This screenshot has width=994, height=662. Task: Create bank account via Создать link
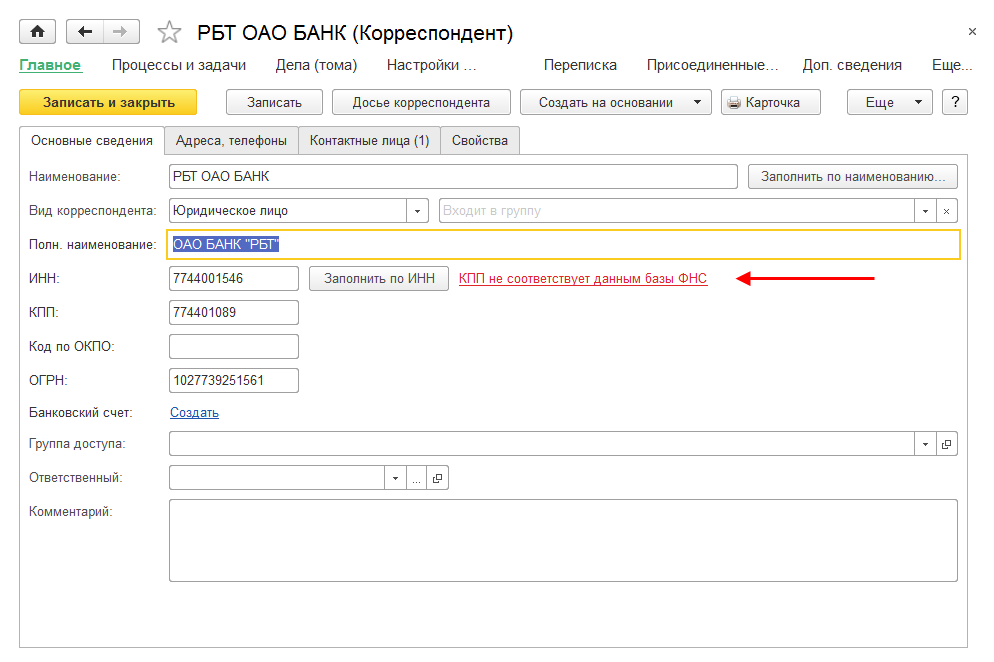click(x=195, y=412)
